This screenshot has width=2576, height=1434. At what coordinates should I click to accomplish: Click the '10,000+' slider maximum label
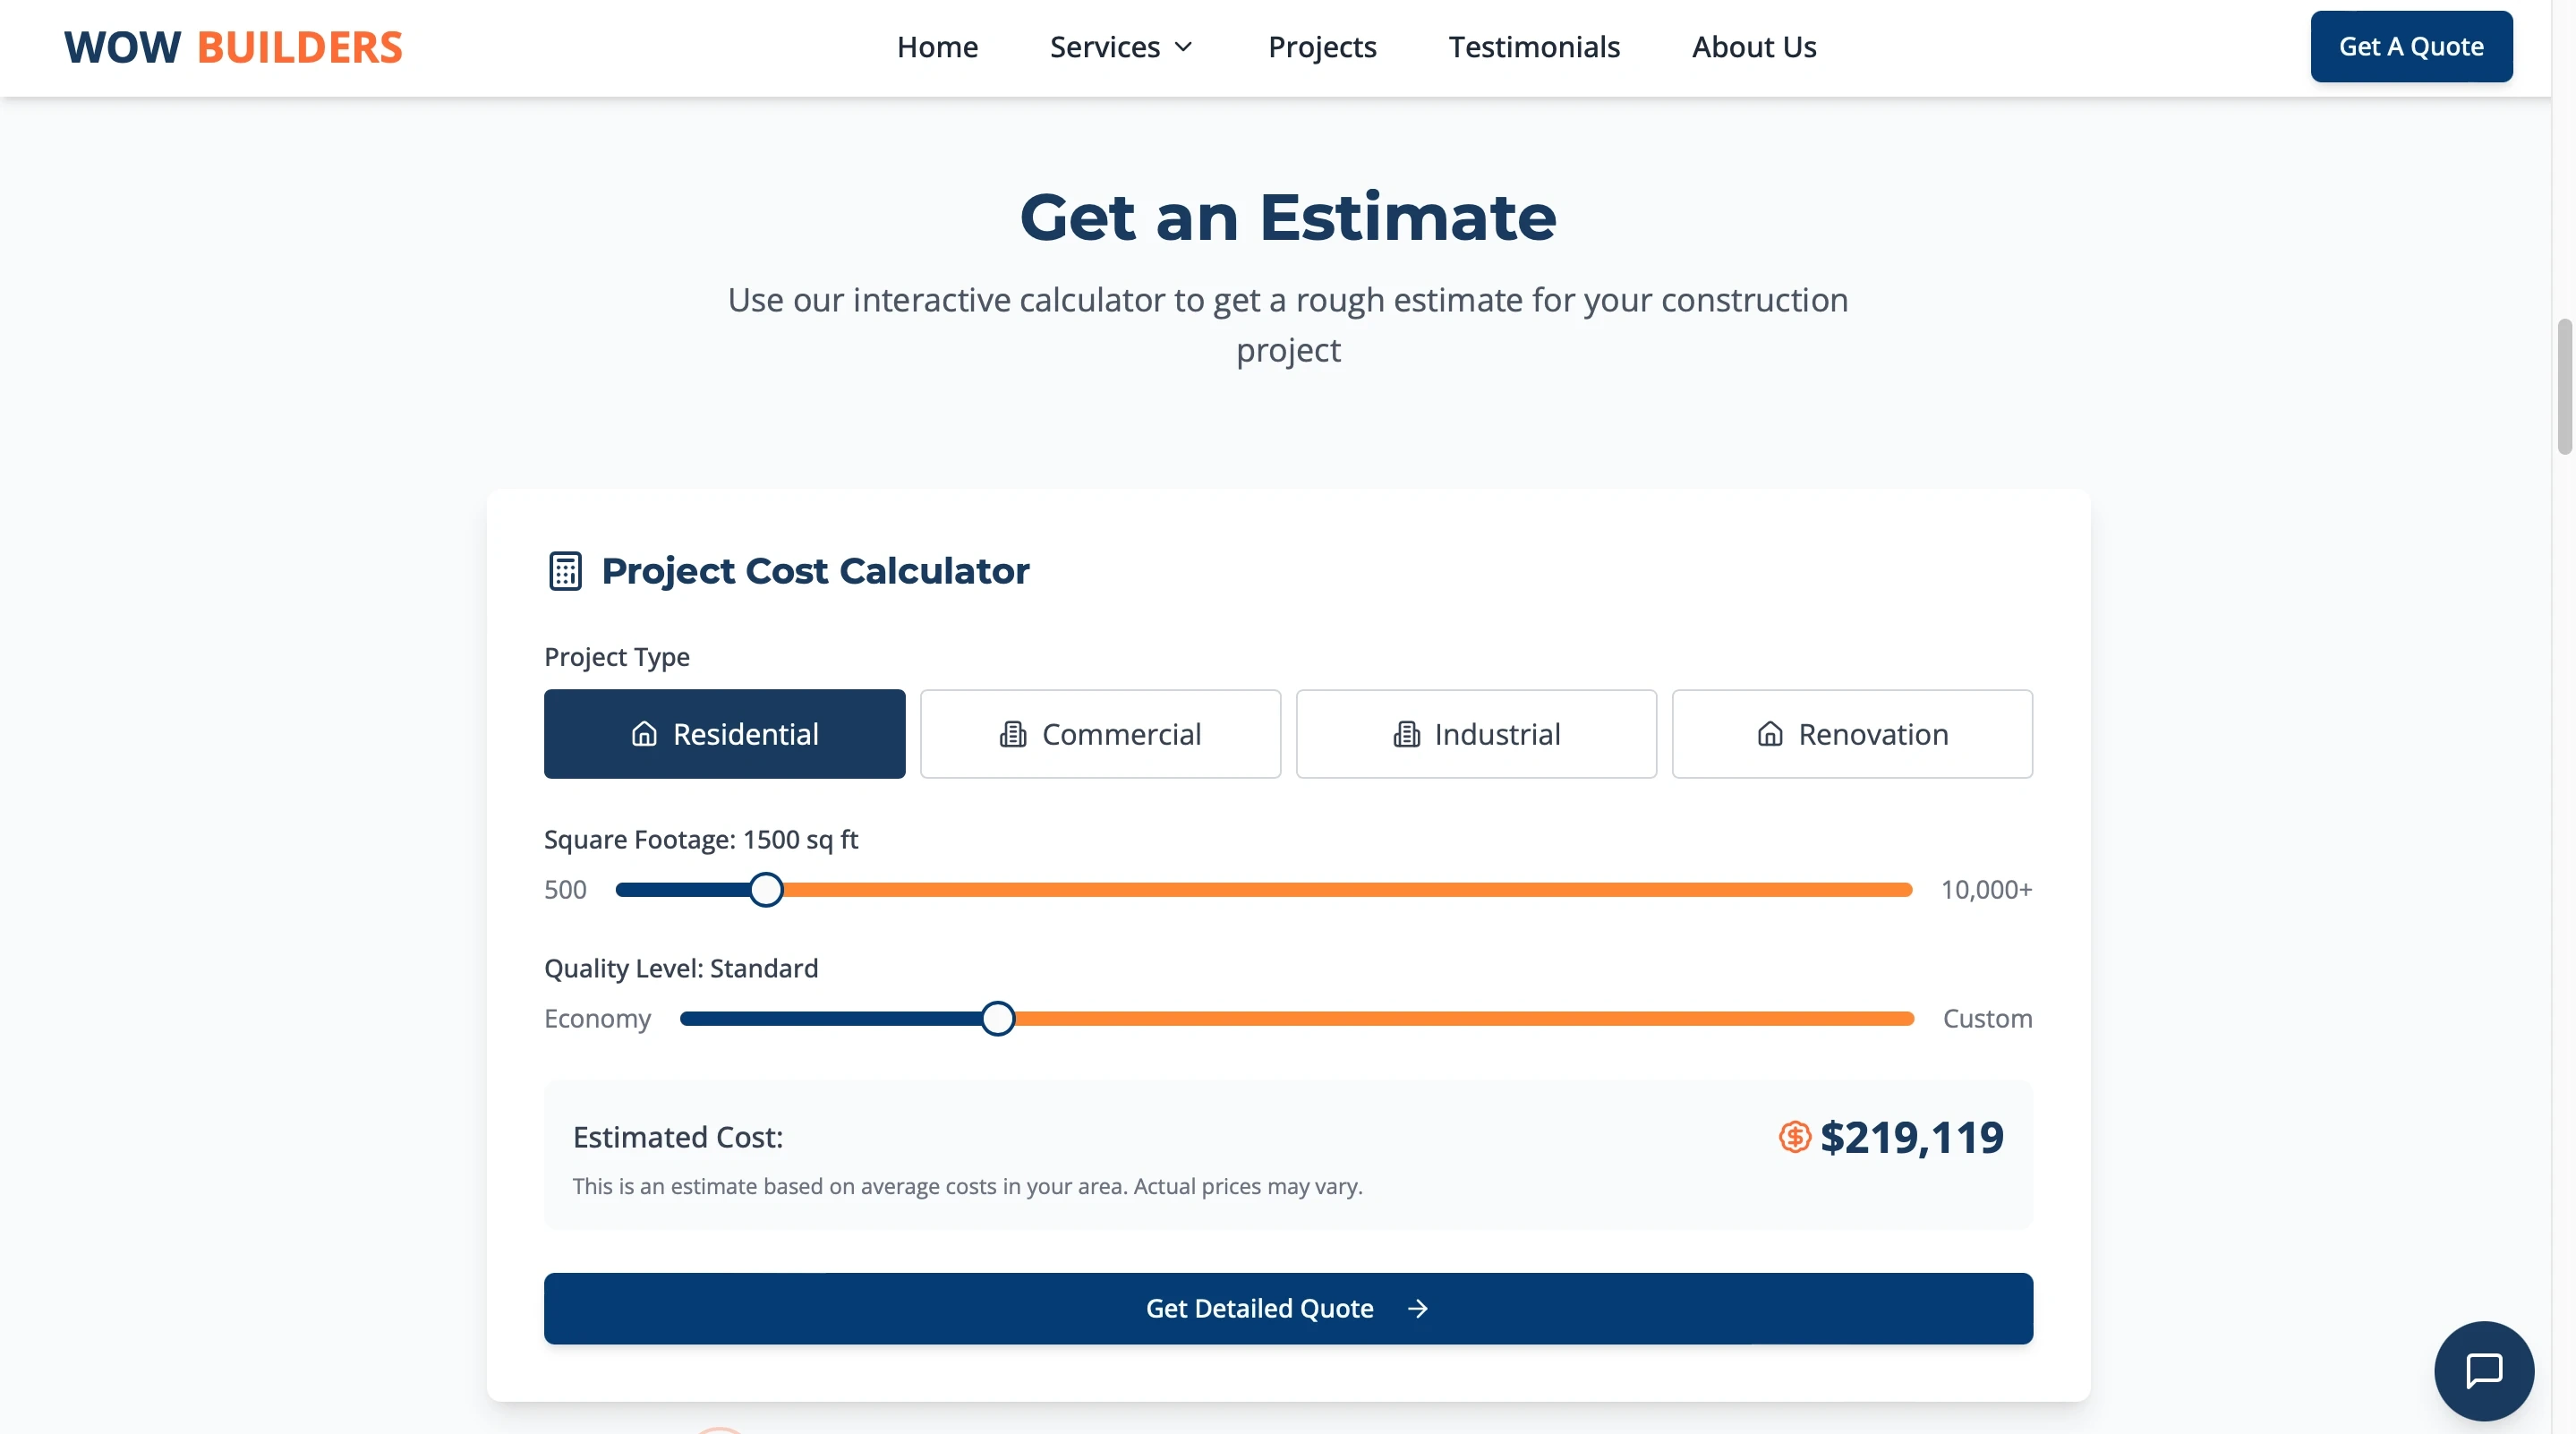click(x=1986, y=890)
